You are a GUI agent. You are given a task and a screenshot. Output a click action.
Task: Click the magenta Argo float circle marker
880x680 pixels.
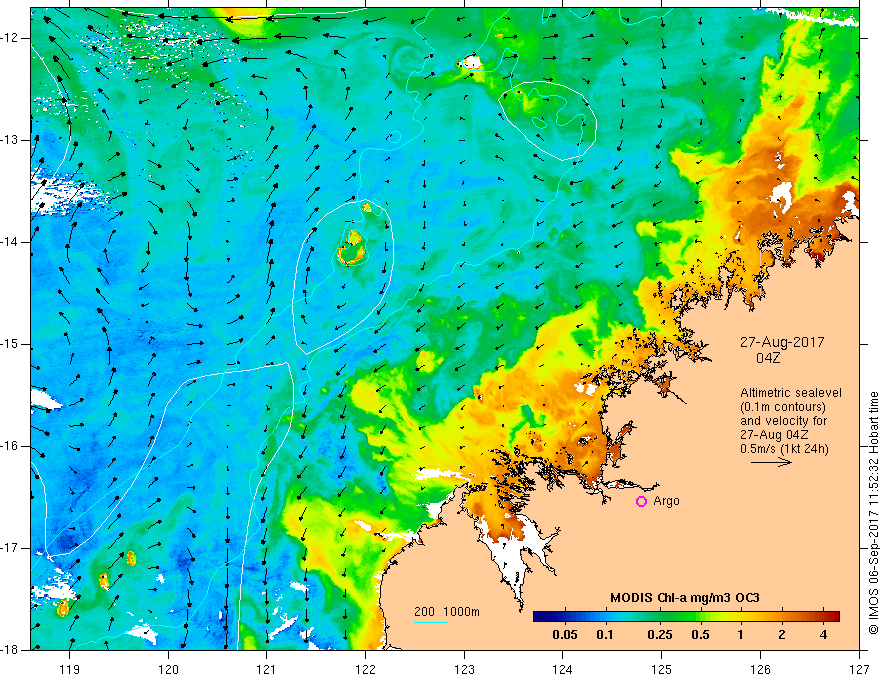click(641, 501)
